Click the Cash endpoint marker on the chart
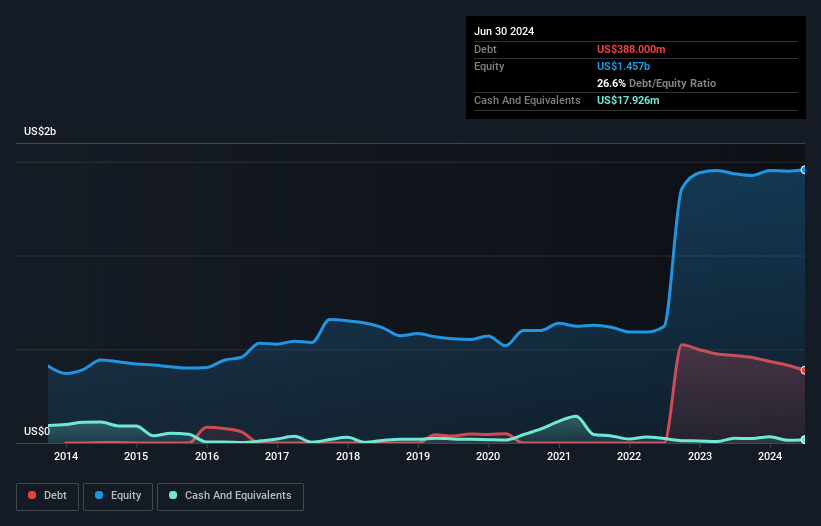 click(x=804, y=440)
